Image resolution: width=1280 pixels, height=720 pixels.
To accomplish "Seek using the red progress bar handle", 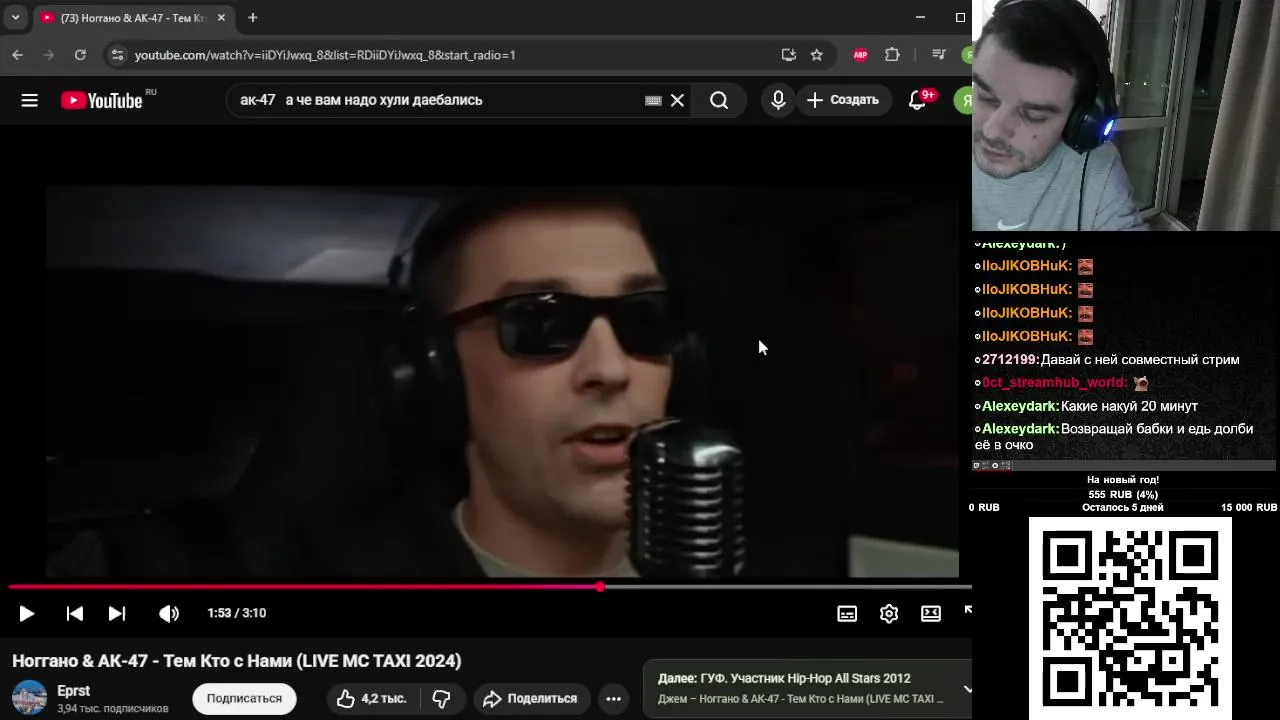I will [x=600, y=587].
